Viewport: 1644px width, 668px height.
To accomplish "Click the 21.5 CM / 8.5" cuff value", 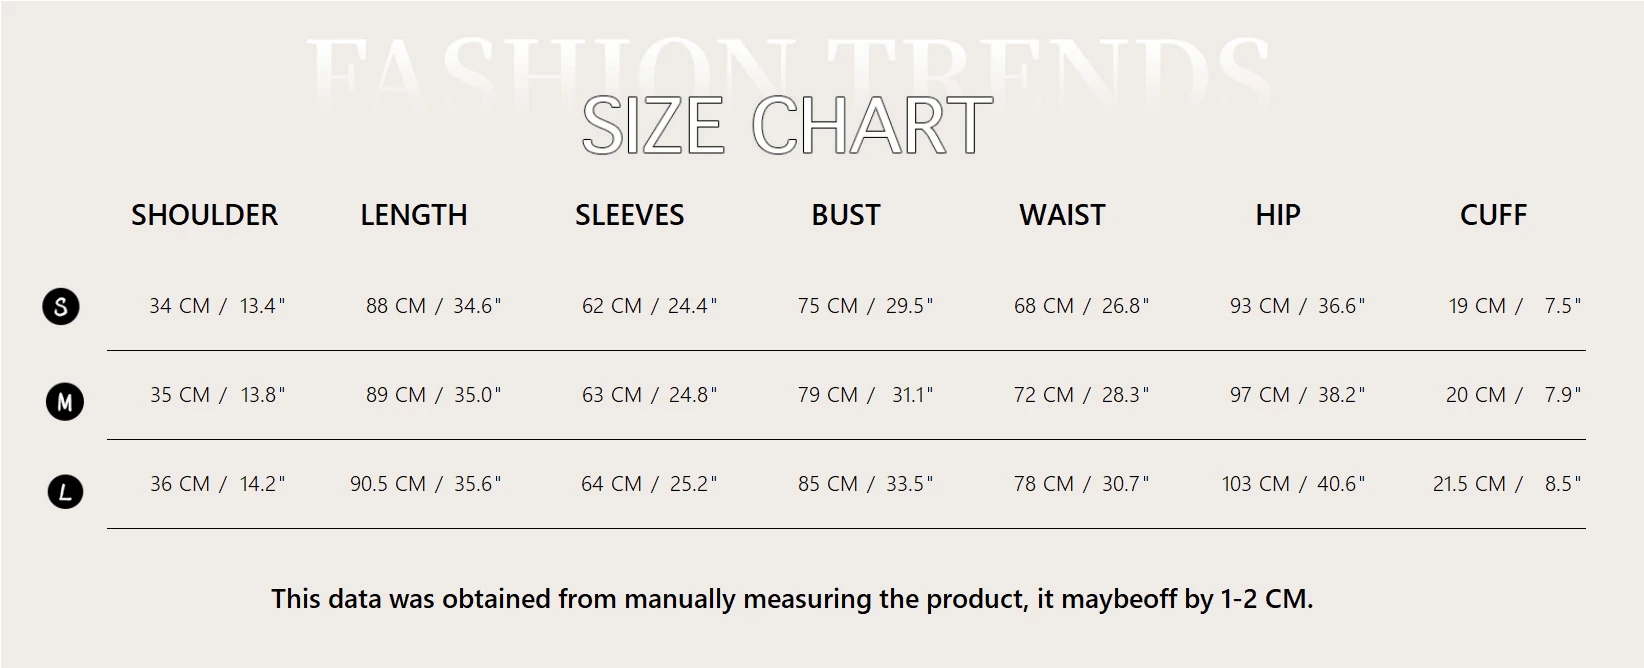I will click(x=1507, y=484).
